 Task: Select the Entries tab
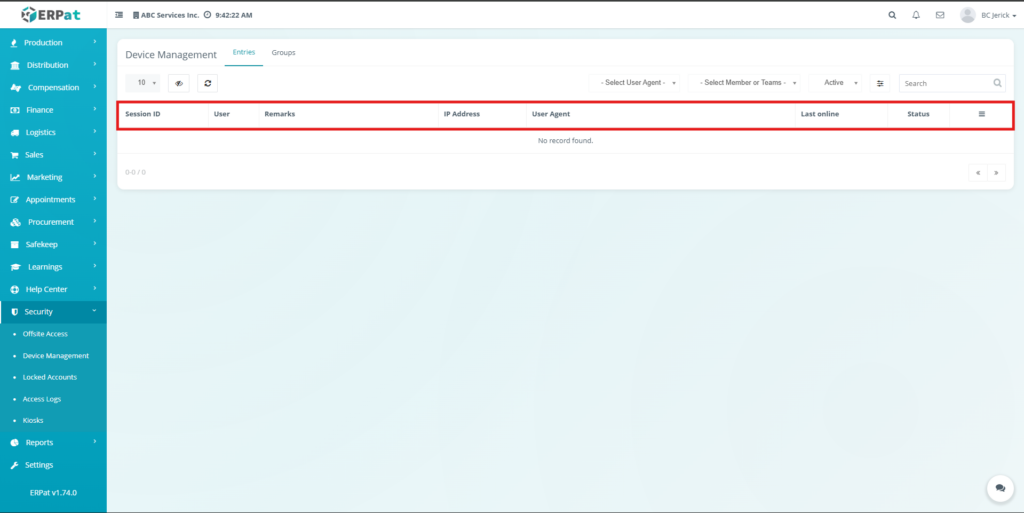point(244,52)
